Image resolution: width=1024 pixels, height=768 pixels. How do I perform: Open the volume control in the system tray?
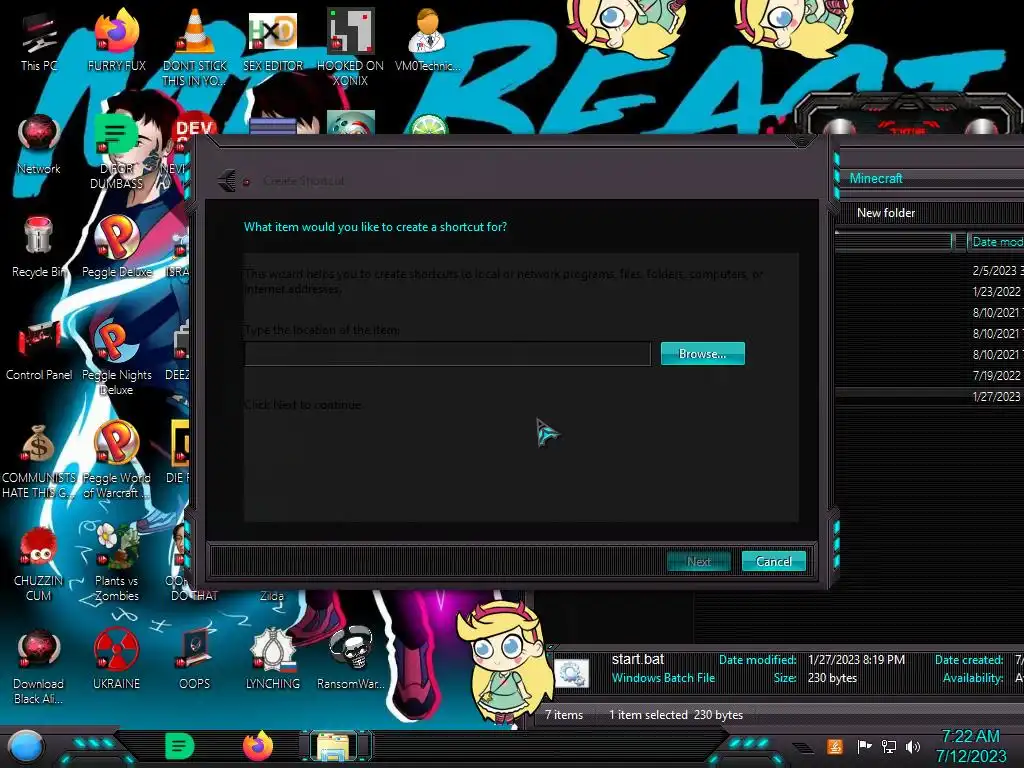pos(913,746)
